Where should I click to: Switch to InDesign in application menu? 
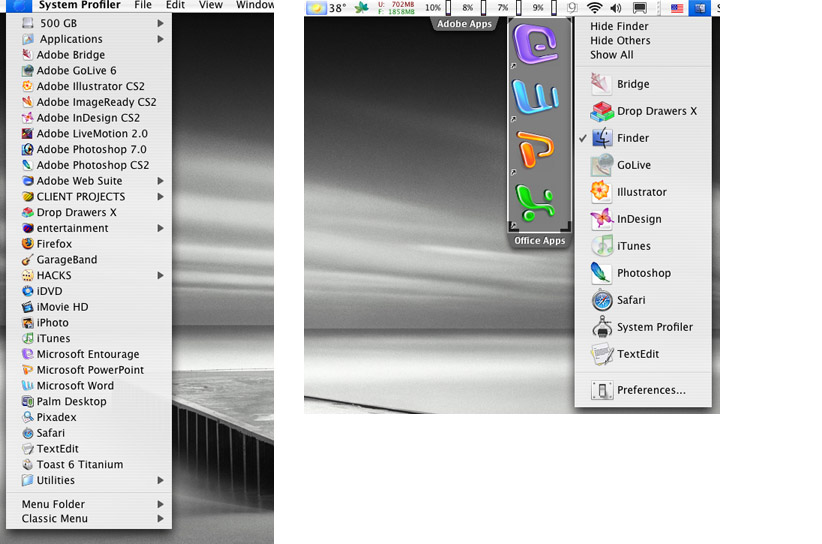(643, 219)
